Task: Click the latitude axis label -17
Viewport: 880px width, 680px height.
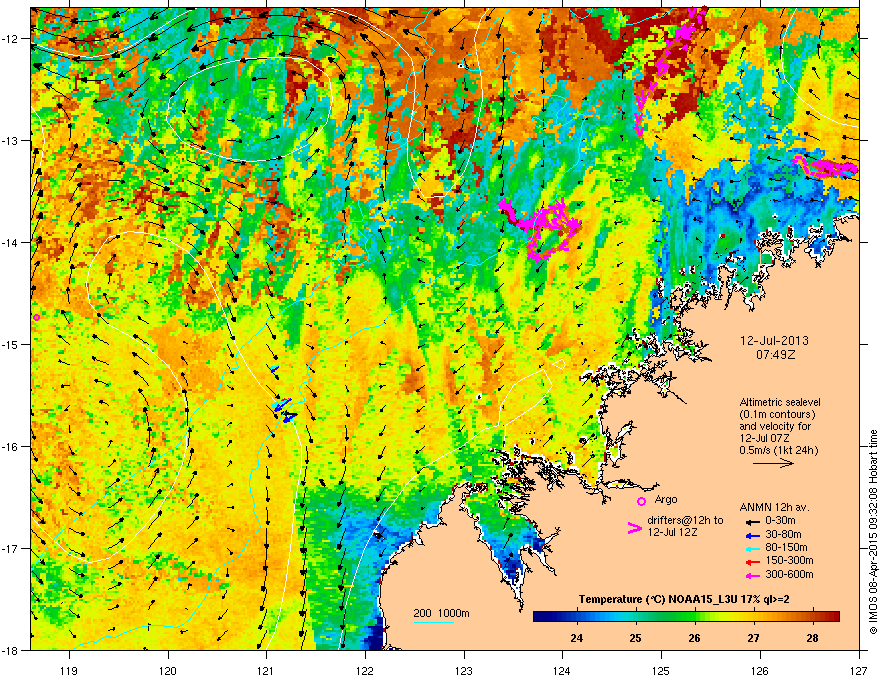Action: (x=11, y=548)
